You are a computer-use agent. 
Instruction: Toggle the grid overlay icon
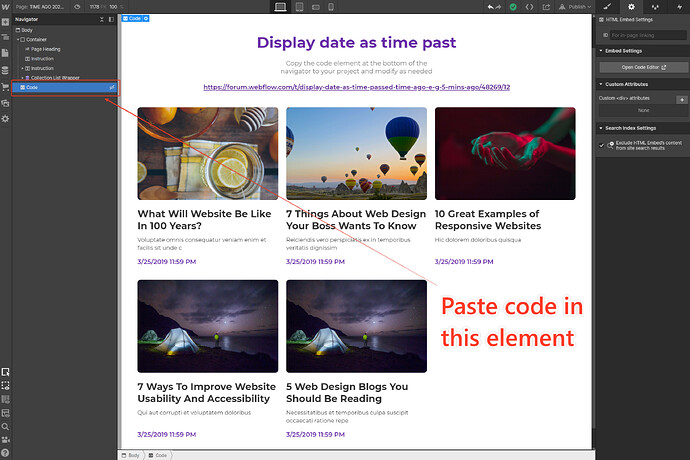click(5, 399)
